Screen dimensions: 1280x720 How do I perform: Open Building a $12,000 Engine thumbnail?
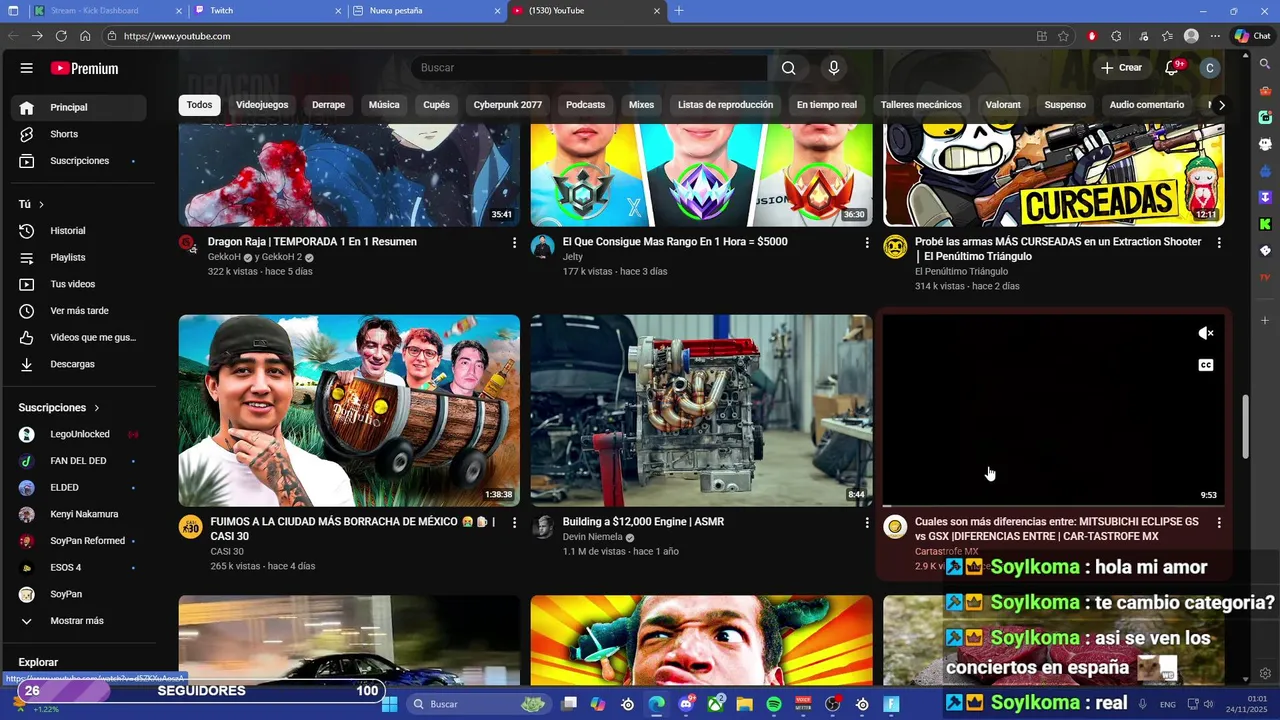(701, 410)
